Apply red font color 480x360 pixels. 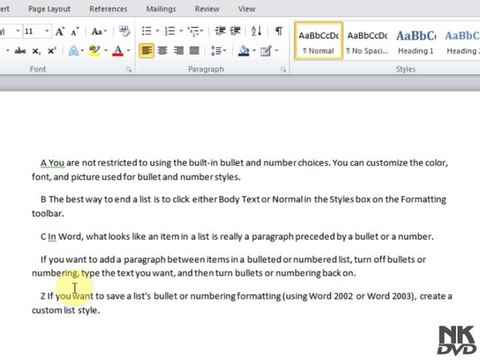point(118,51)
